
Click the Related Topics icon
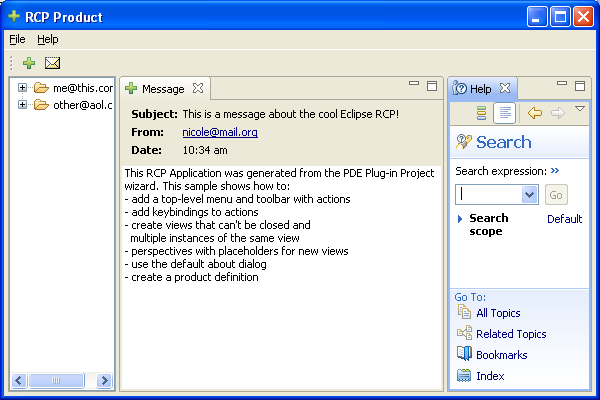tap(464, 333)
